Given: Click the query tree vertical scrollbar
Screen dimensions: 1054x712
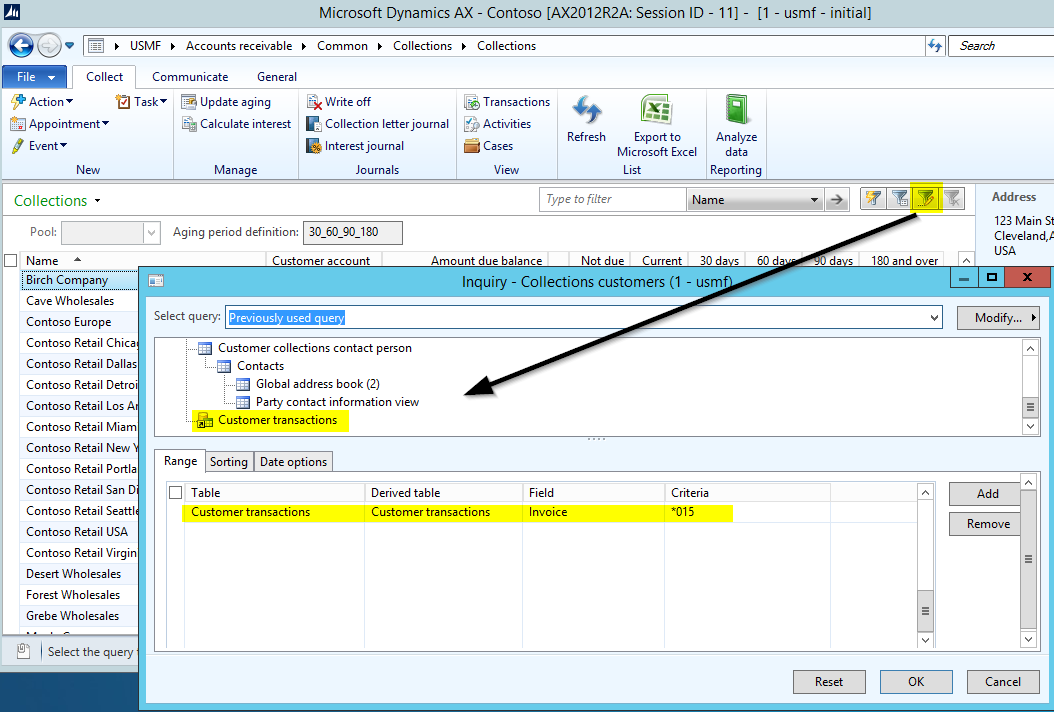Looking at the screenshot, I should click(1030, 388).
